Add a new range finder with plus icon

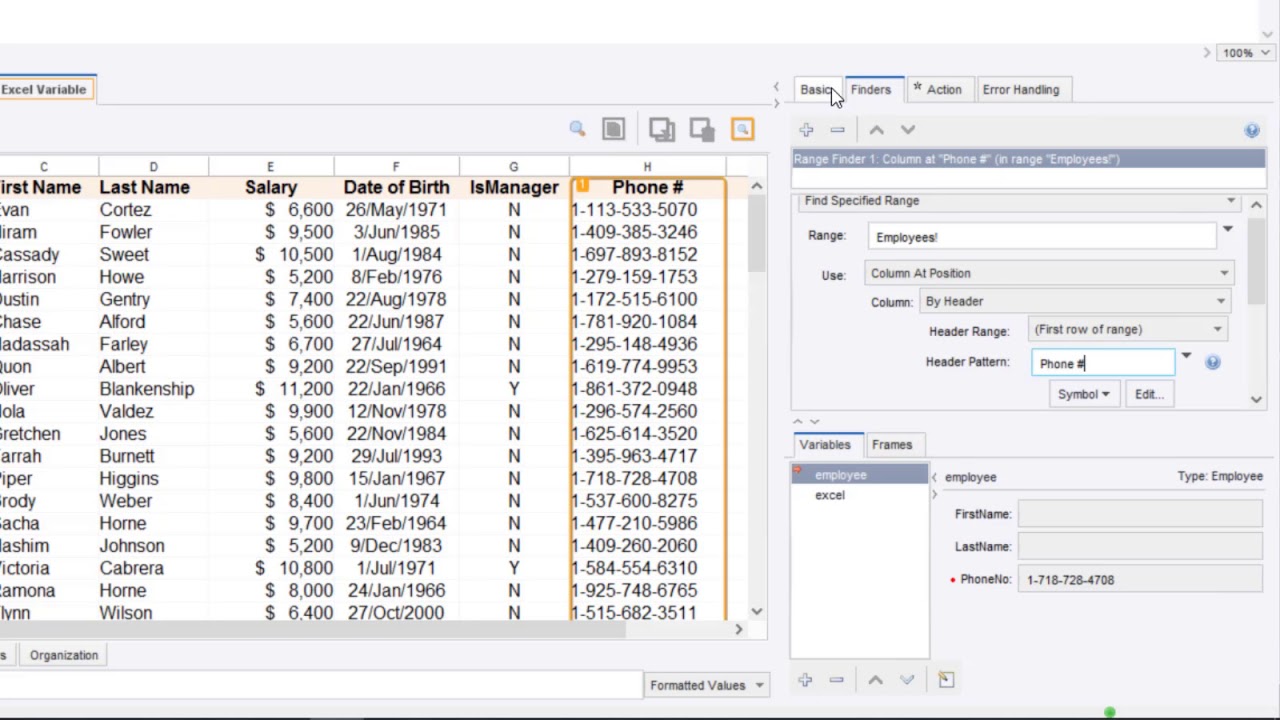click(x=806, y=129)
